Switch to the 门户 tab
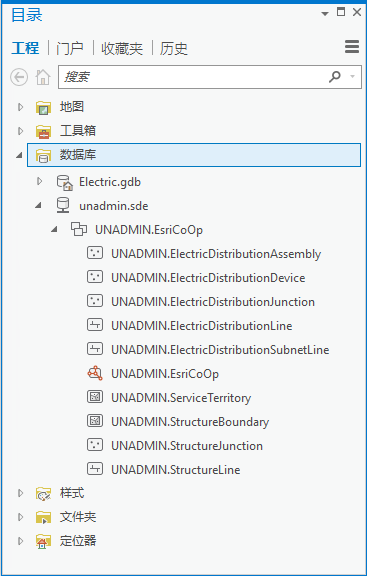The height and width of the screenshot is (576, 367). [x=70, y=48]
